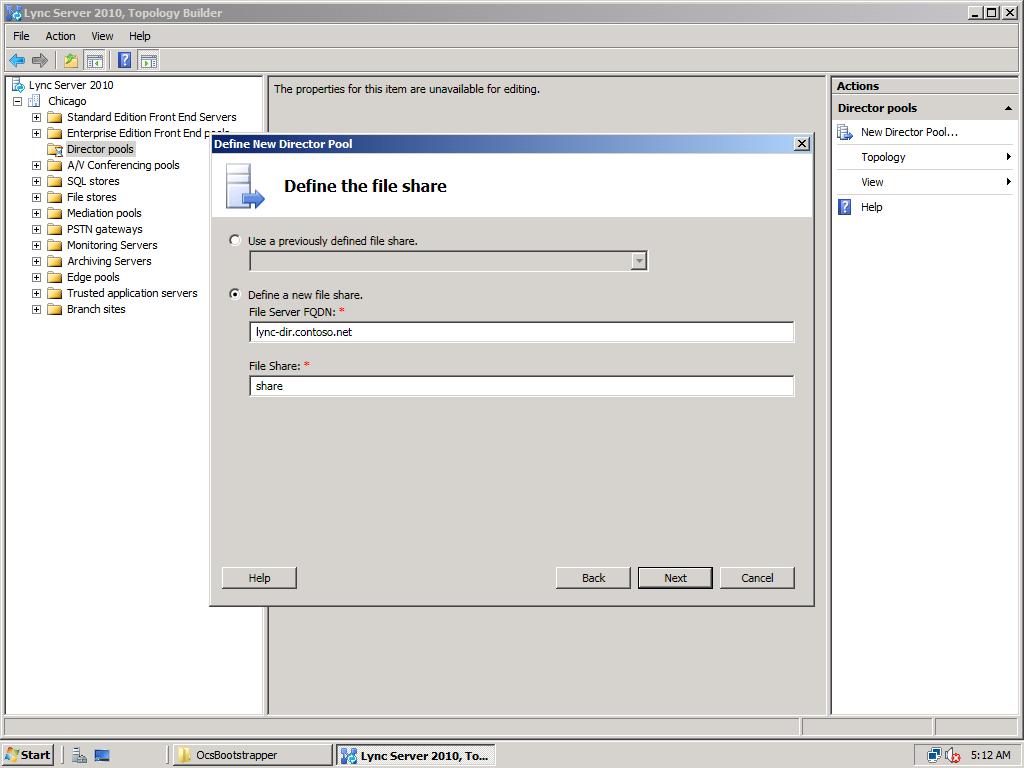Open the File menu
The height and width of the screenshot is (768, 1024).
pyautogui.click(x=21, y=36)
